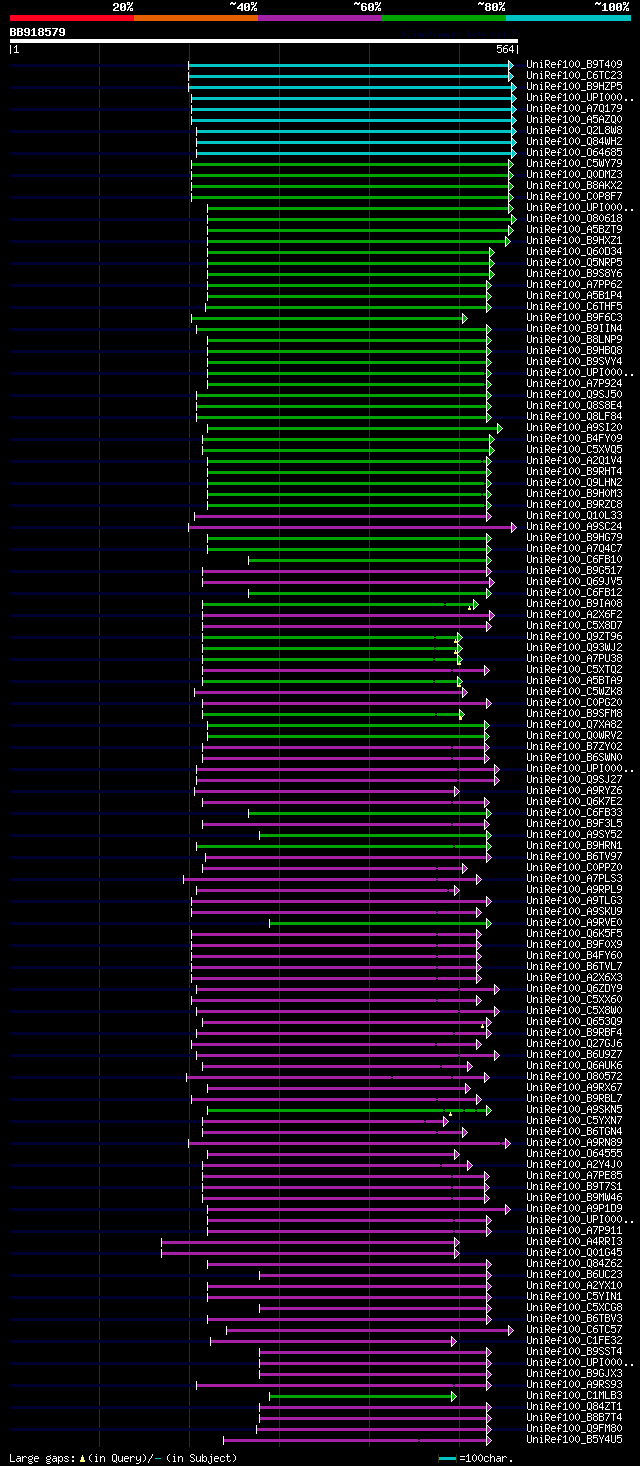
Task: Open hit UniRef100_Q2L8W8
Action: coord(574,131)
